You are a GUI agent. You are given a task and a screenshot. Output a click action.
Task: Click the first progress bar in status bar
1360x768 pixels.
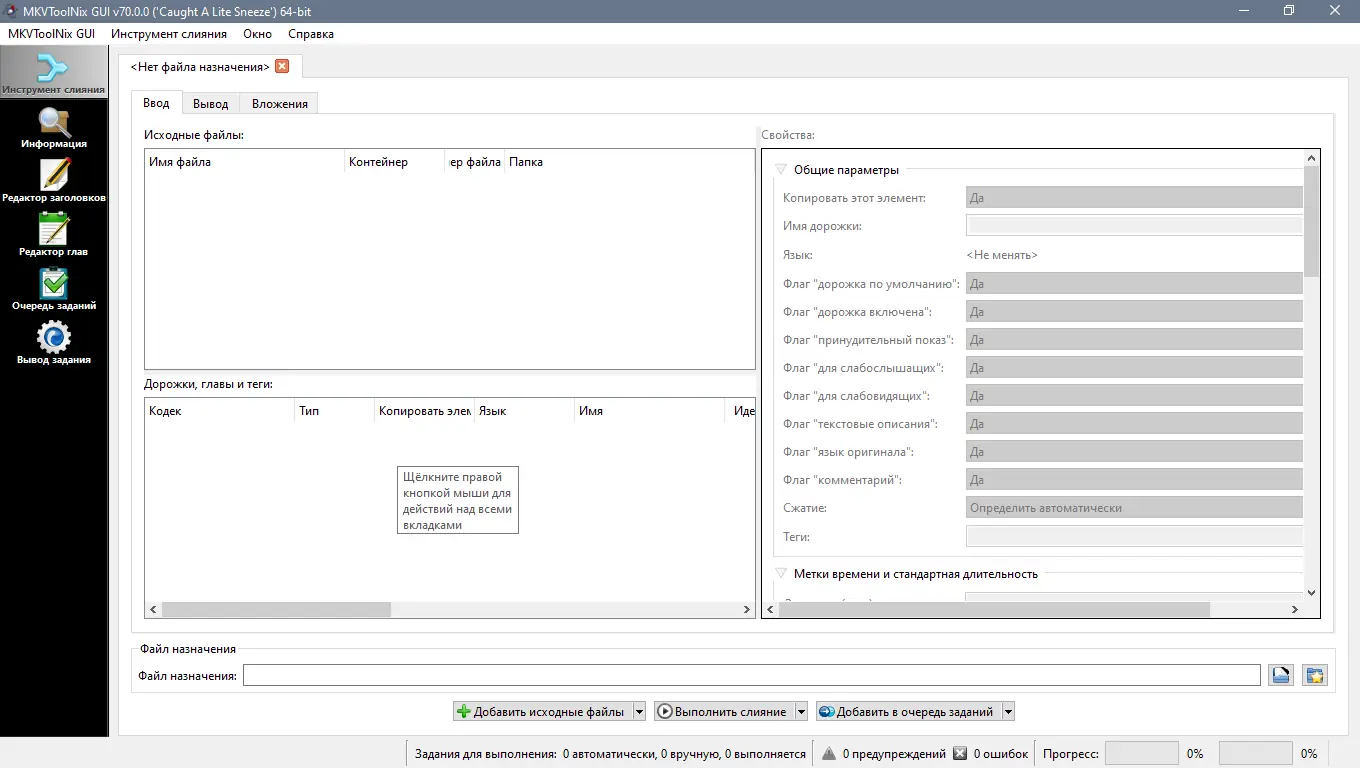[1142, 753]
